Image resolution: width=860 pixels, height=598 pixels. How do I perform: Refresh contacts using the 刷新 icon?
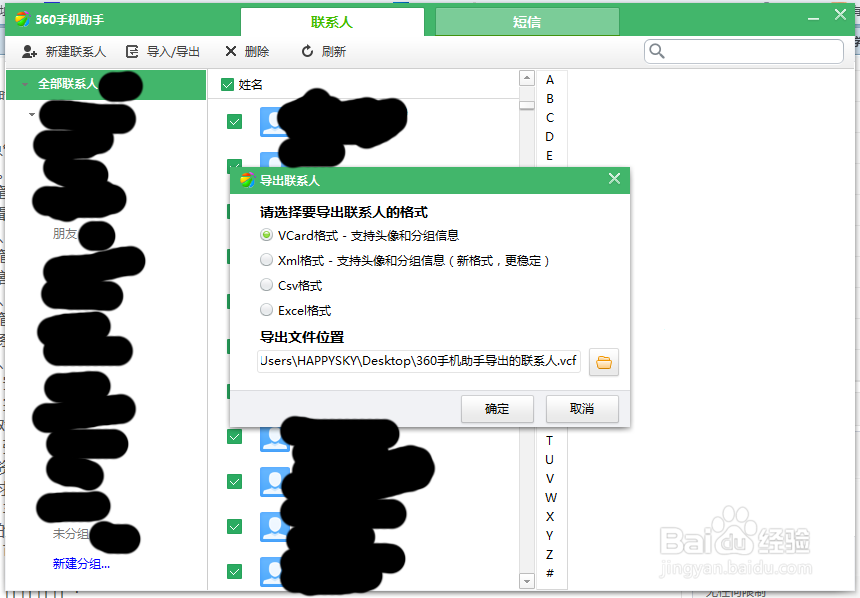coord(307,48)
